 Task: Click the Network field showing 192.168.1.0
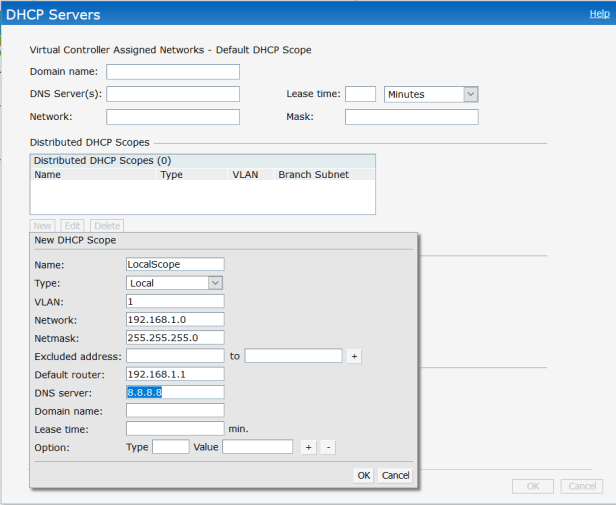[175, 320]
